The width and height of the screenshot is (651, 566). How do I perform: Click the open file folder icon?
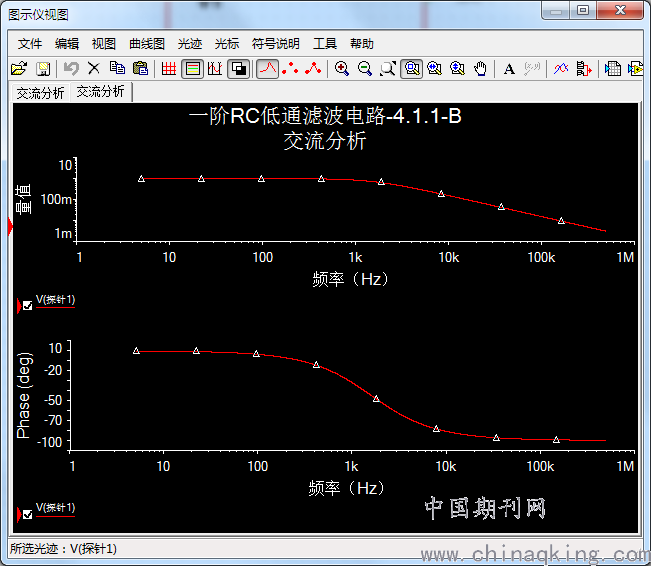point(18,69)
